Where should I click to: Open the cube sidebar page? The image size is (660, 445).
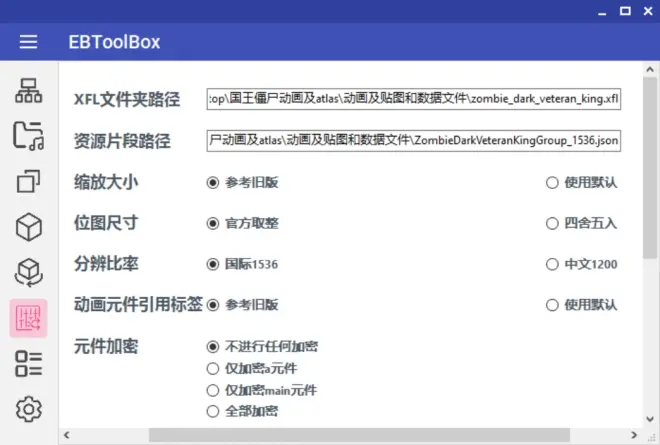click(x=29, y=227)
